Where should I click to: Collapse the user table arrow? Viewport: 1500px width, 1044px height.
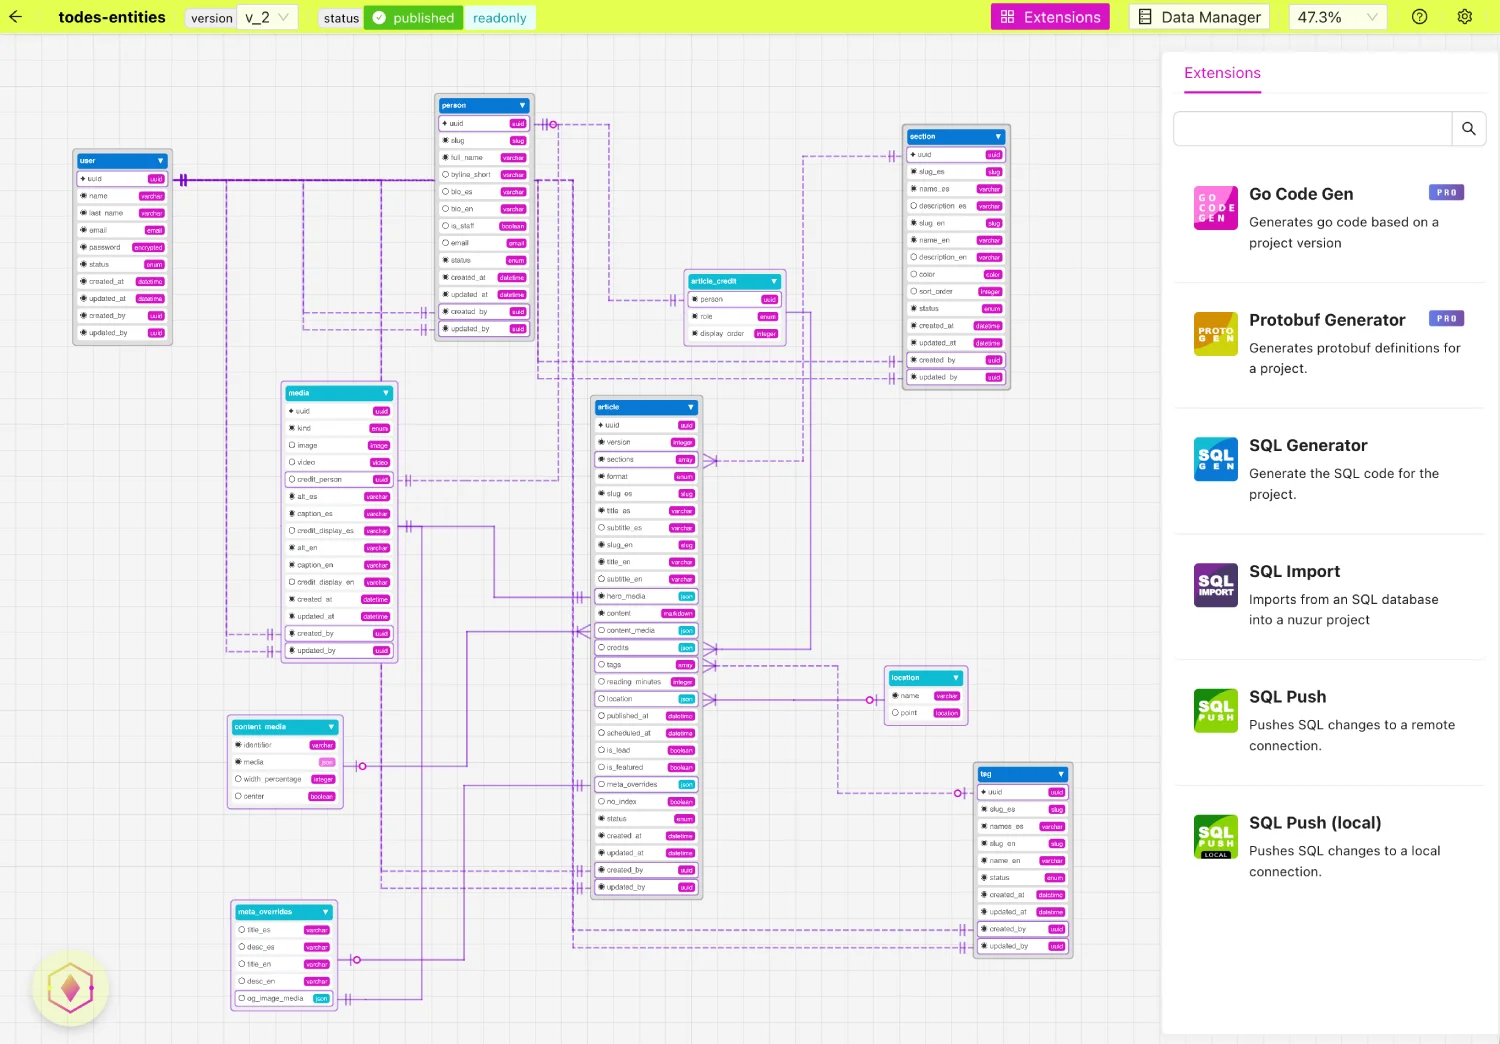tap(160, 161)
